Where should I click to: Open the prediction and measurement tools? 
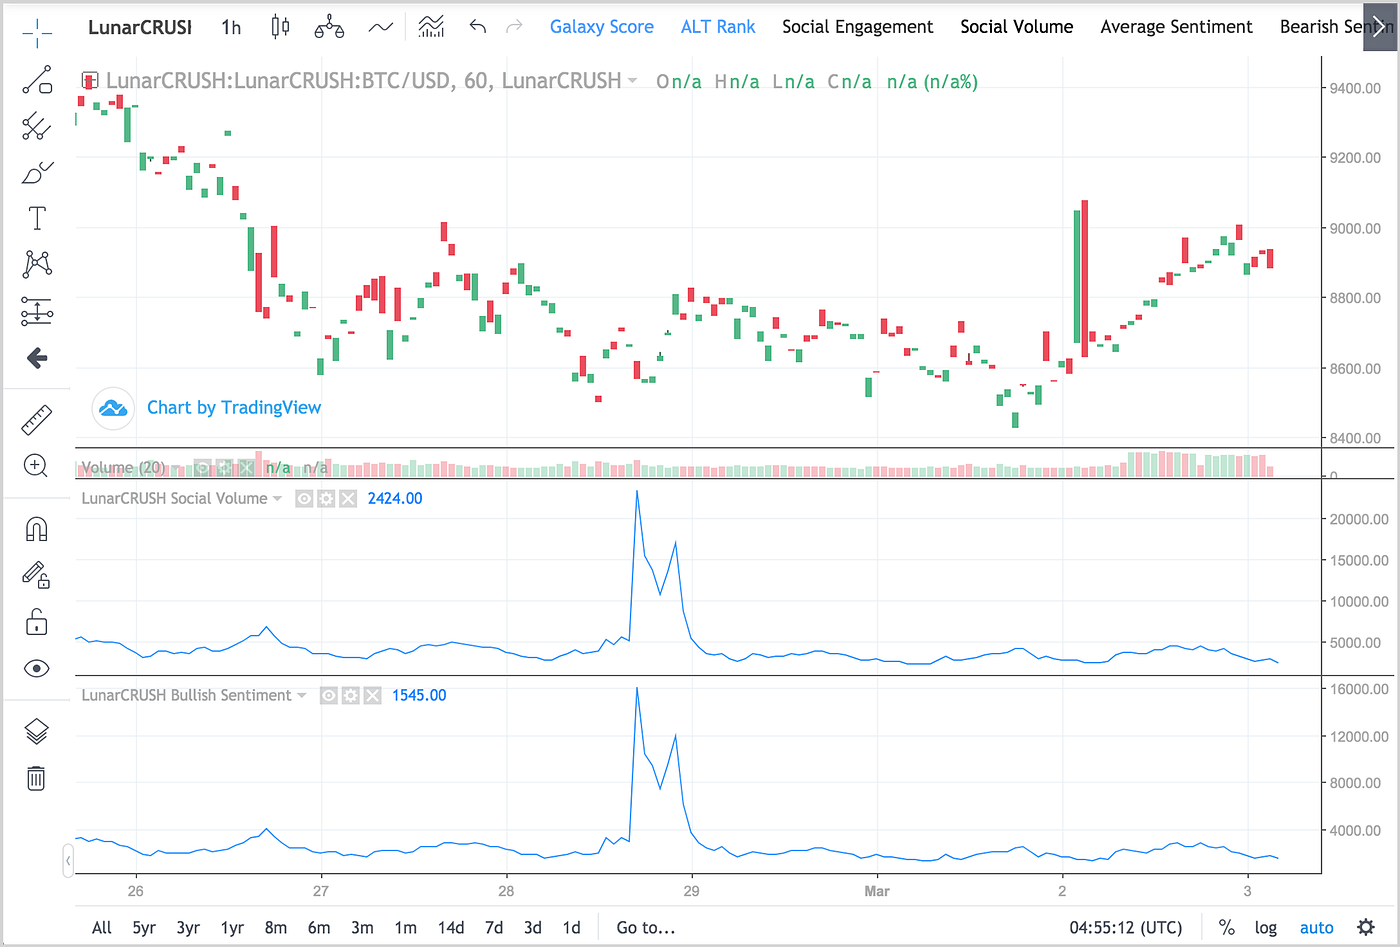point(37,312)
